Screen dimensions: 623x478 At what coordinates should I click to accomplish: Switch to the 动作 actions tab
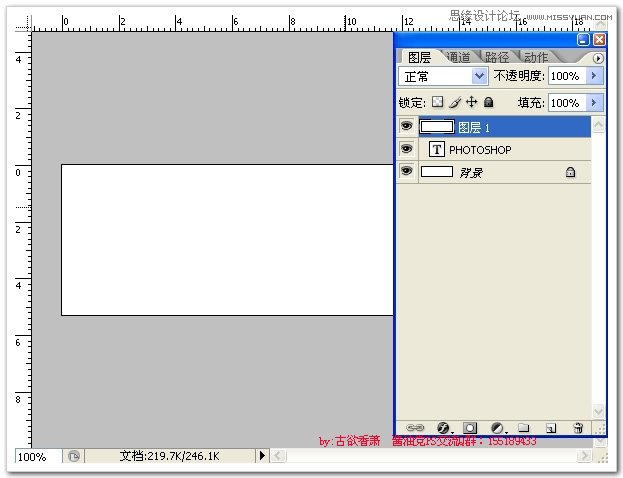point(536,58)
